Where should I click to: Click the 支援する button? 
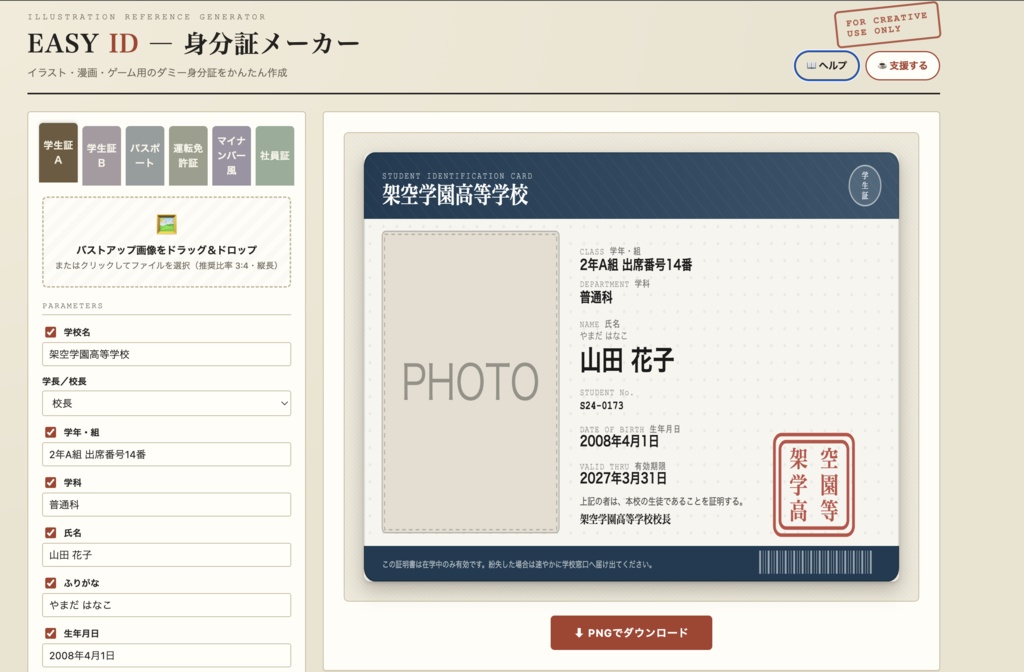(x=903, y=65)
